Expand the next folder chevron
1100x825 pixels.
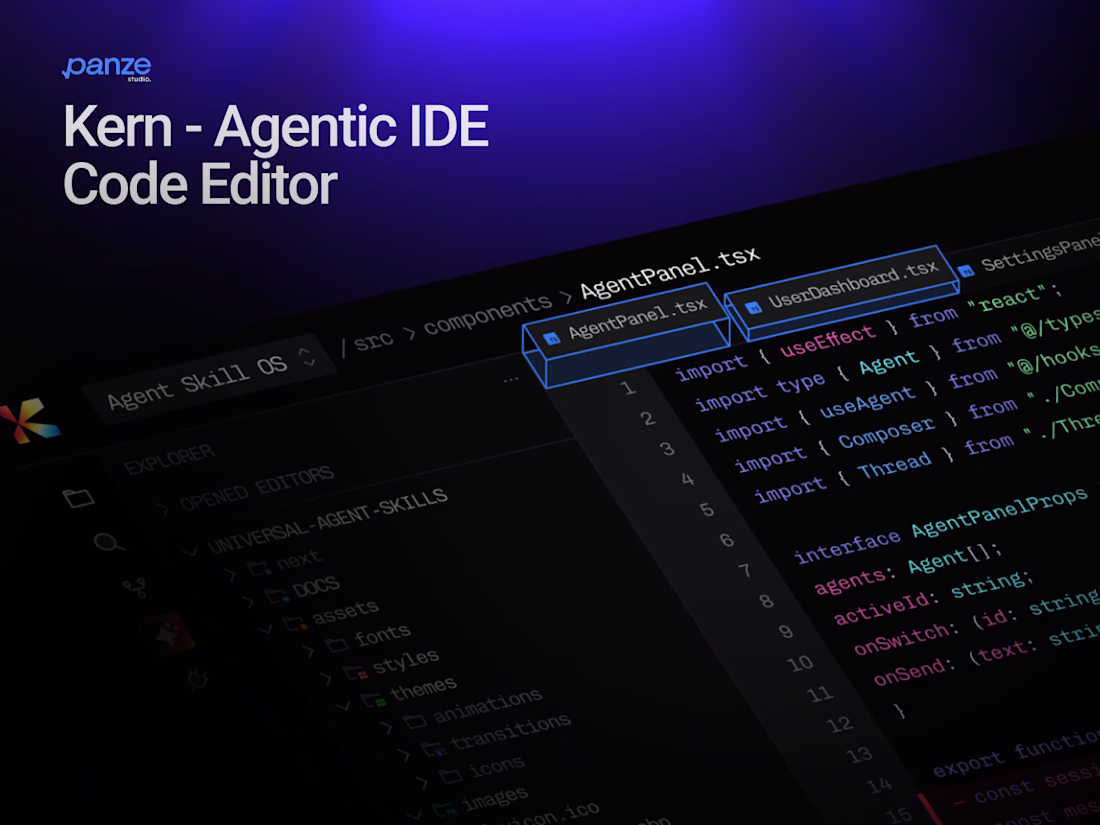(230, 575)
